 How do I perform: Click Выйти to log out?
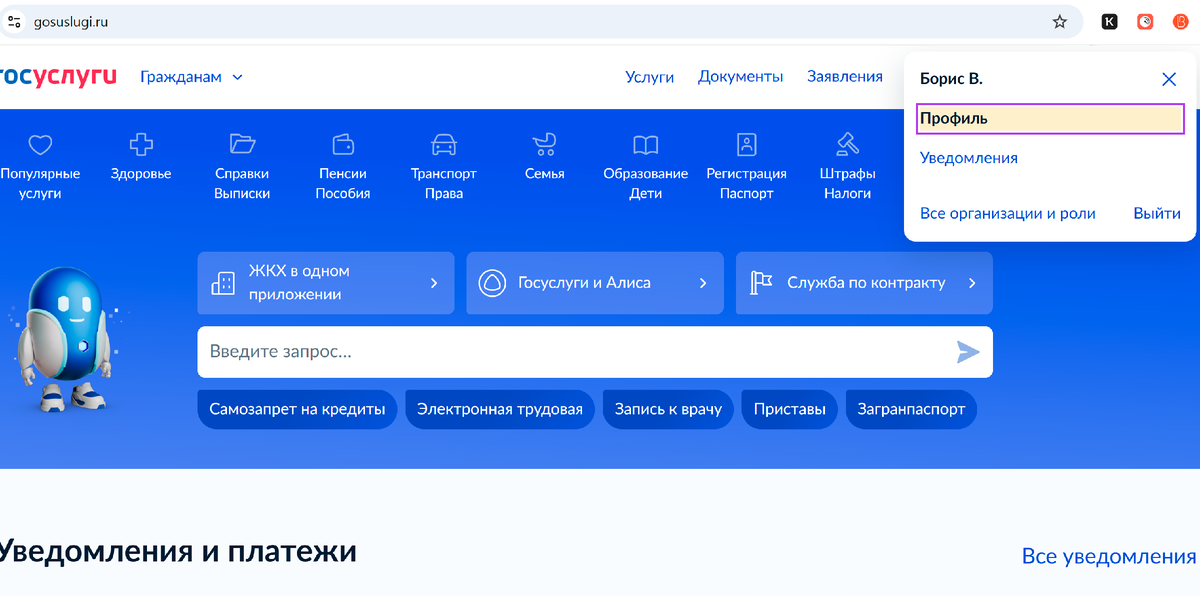[1157, 214]
